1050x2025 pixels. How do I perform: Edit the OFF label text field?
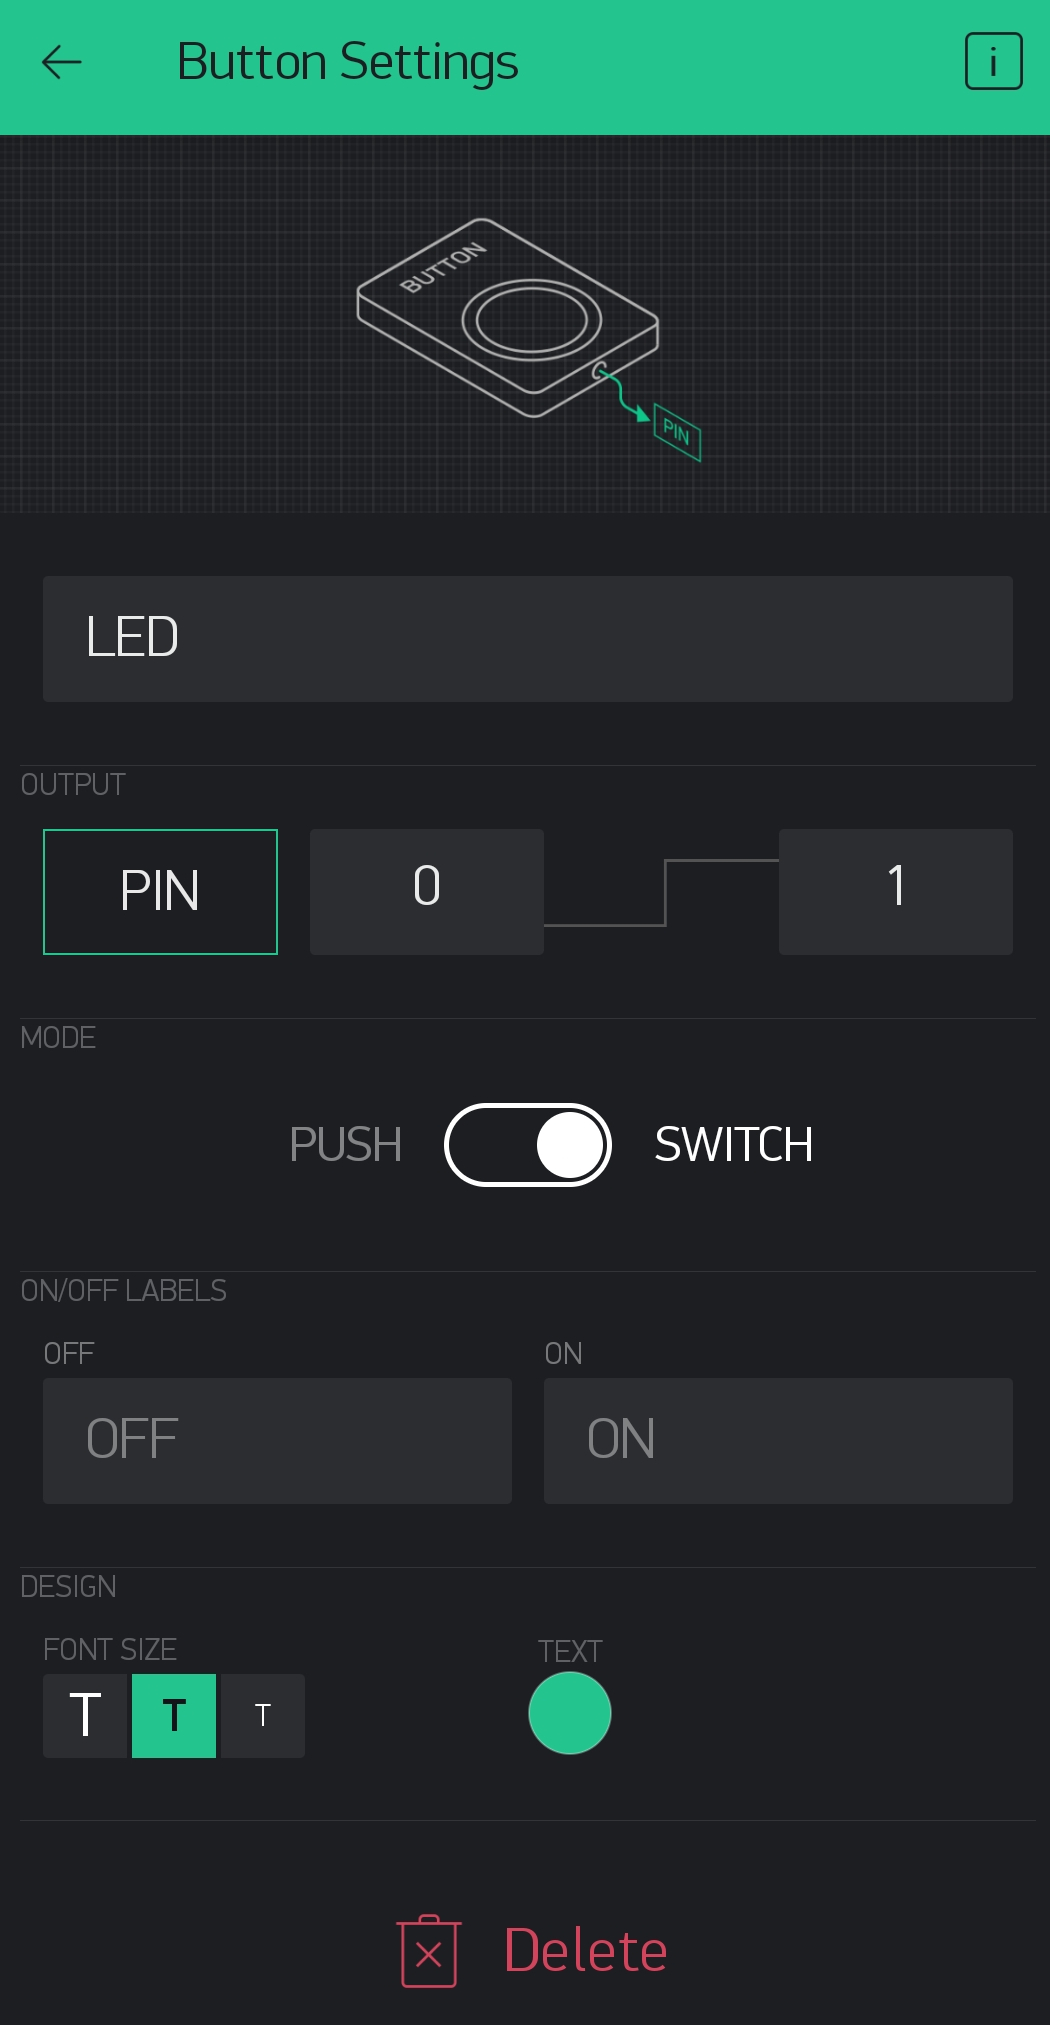(277, 1441)
